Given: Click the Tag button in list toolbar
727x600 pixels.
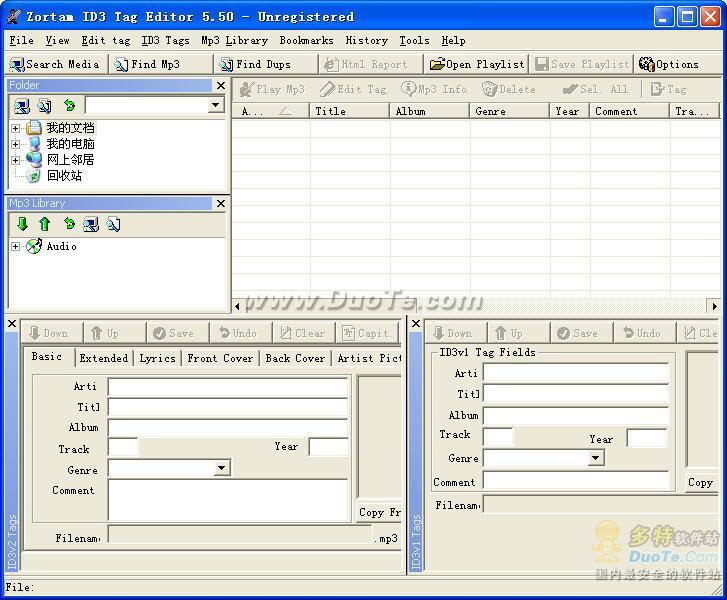Looking at the screenshot, I should click(x=669, y=89).
